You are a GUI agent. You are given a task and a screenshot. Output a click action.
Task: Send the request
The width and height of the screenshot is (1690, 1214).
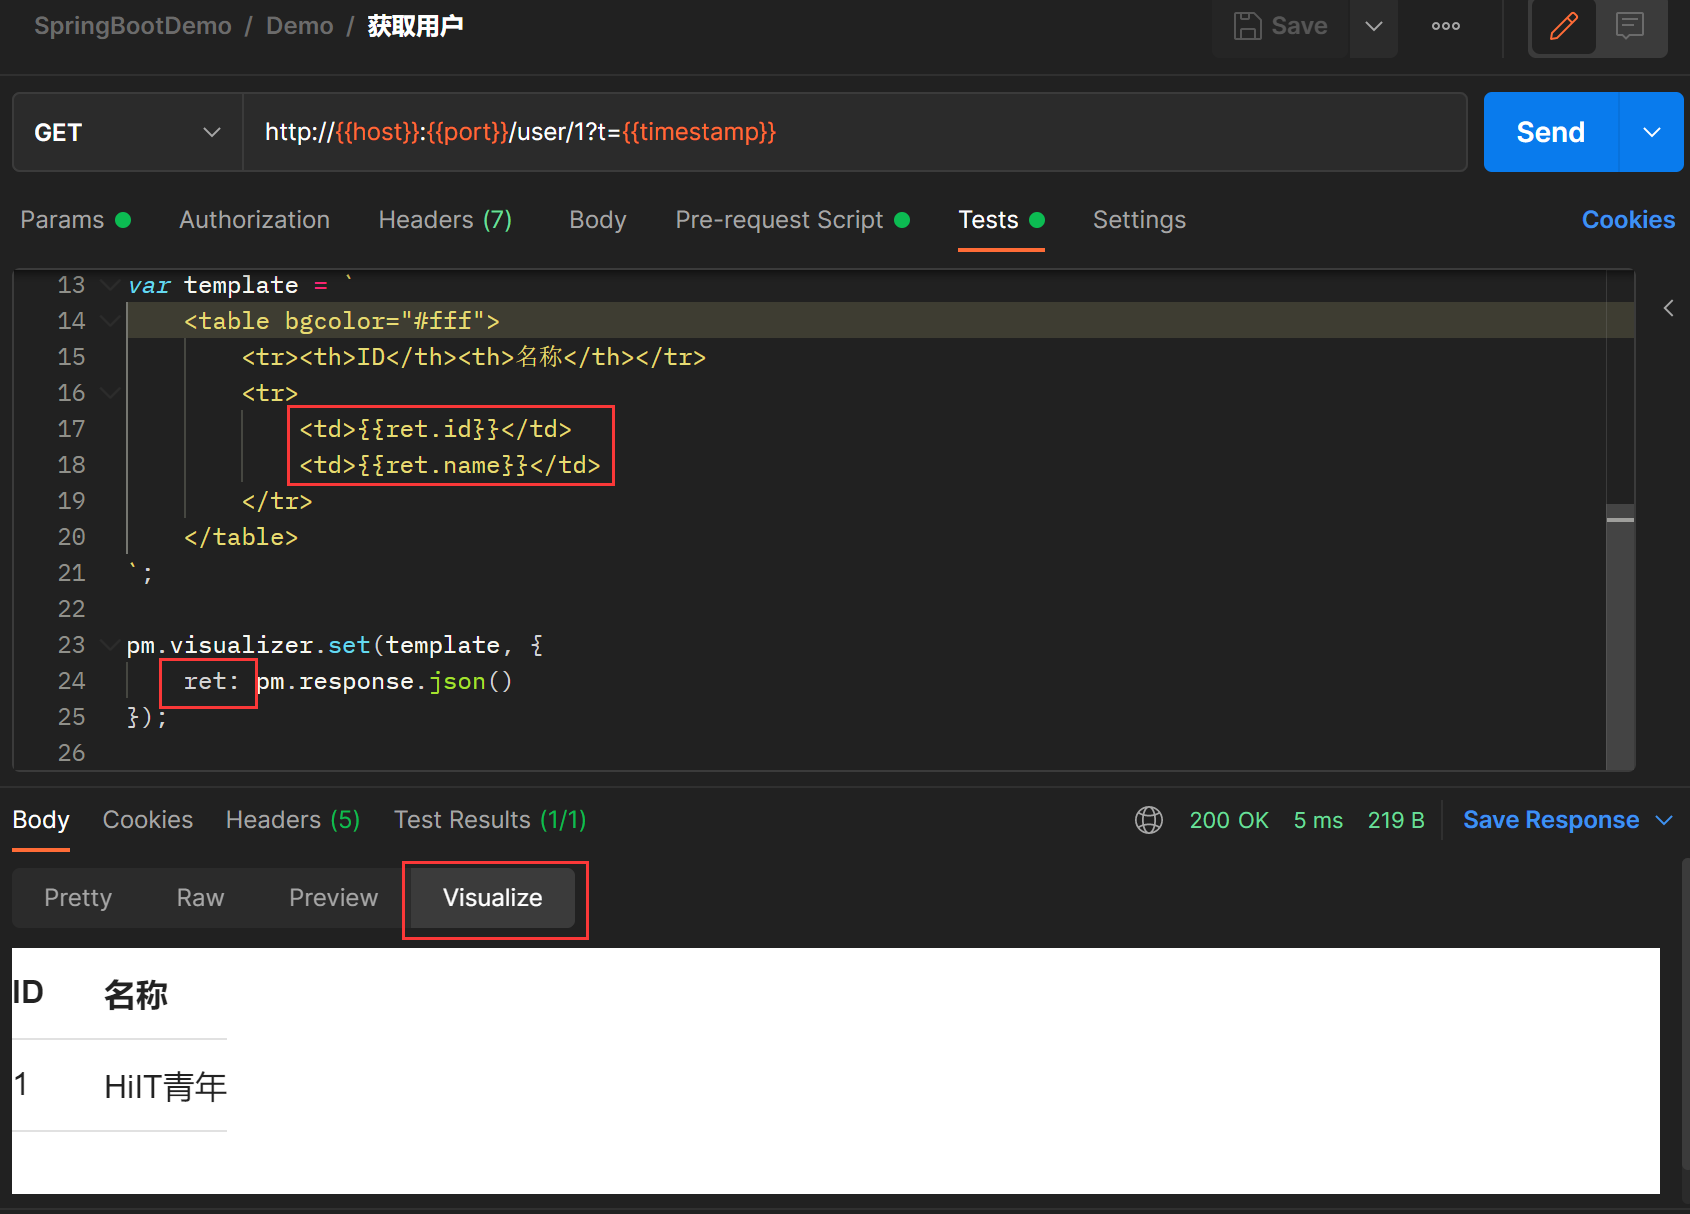(x=1551, y=132)
